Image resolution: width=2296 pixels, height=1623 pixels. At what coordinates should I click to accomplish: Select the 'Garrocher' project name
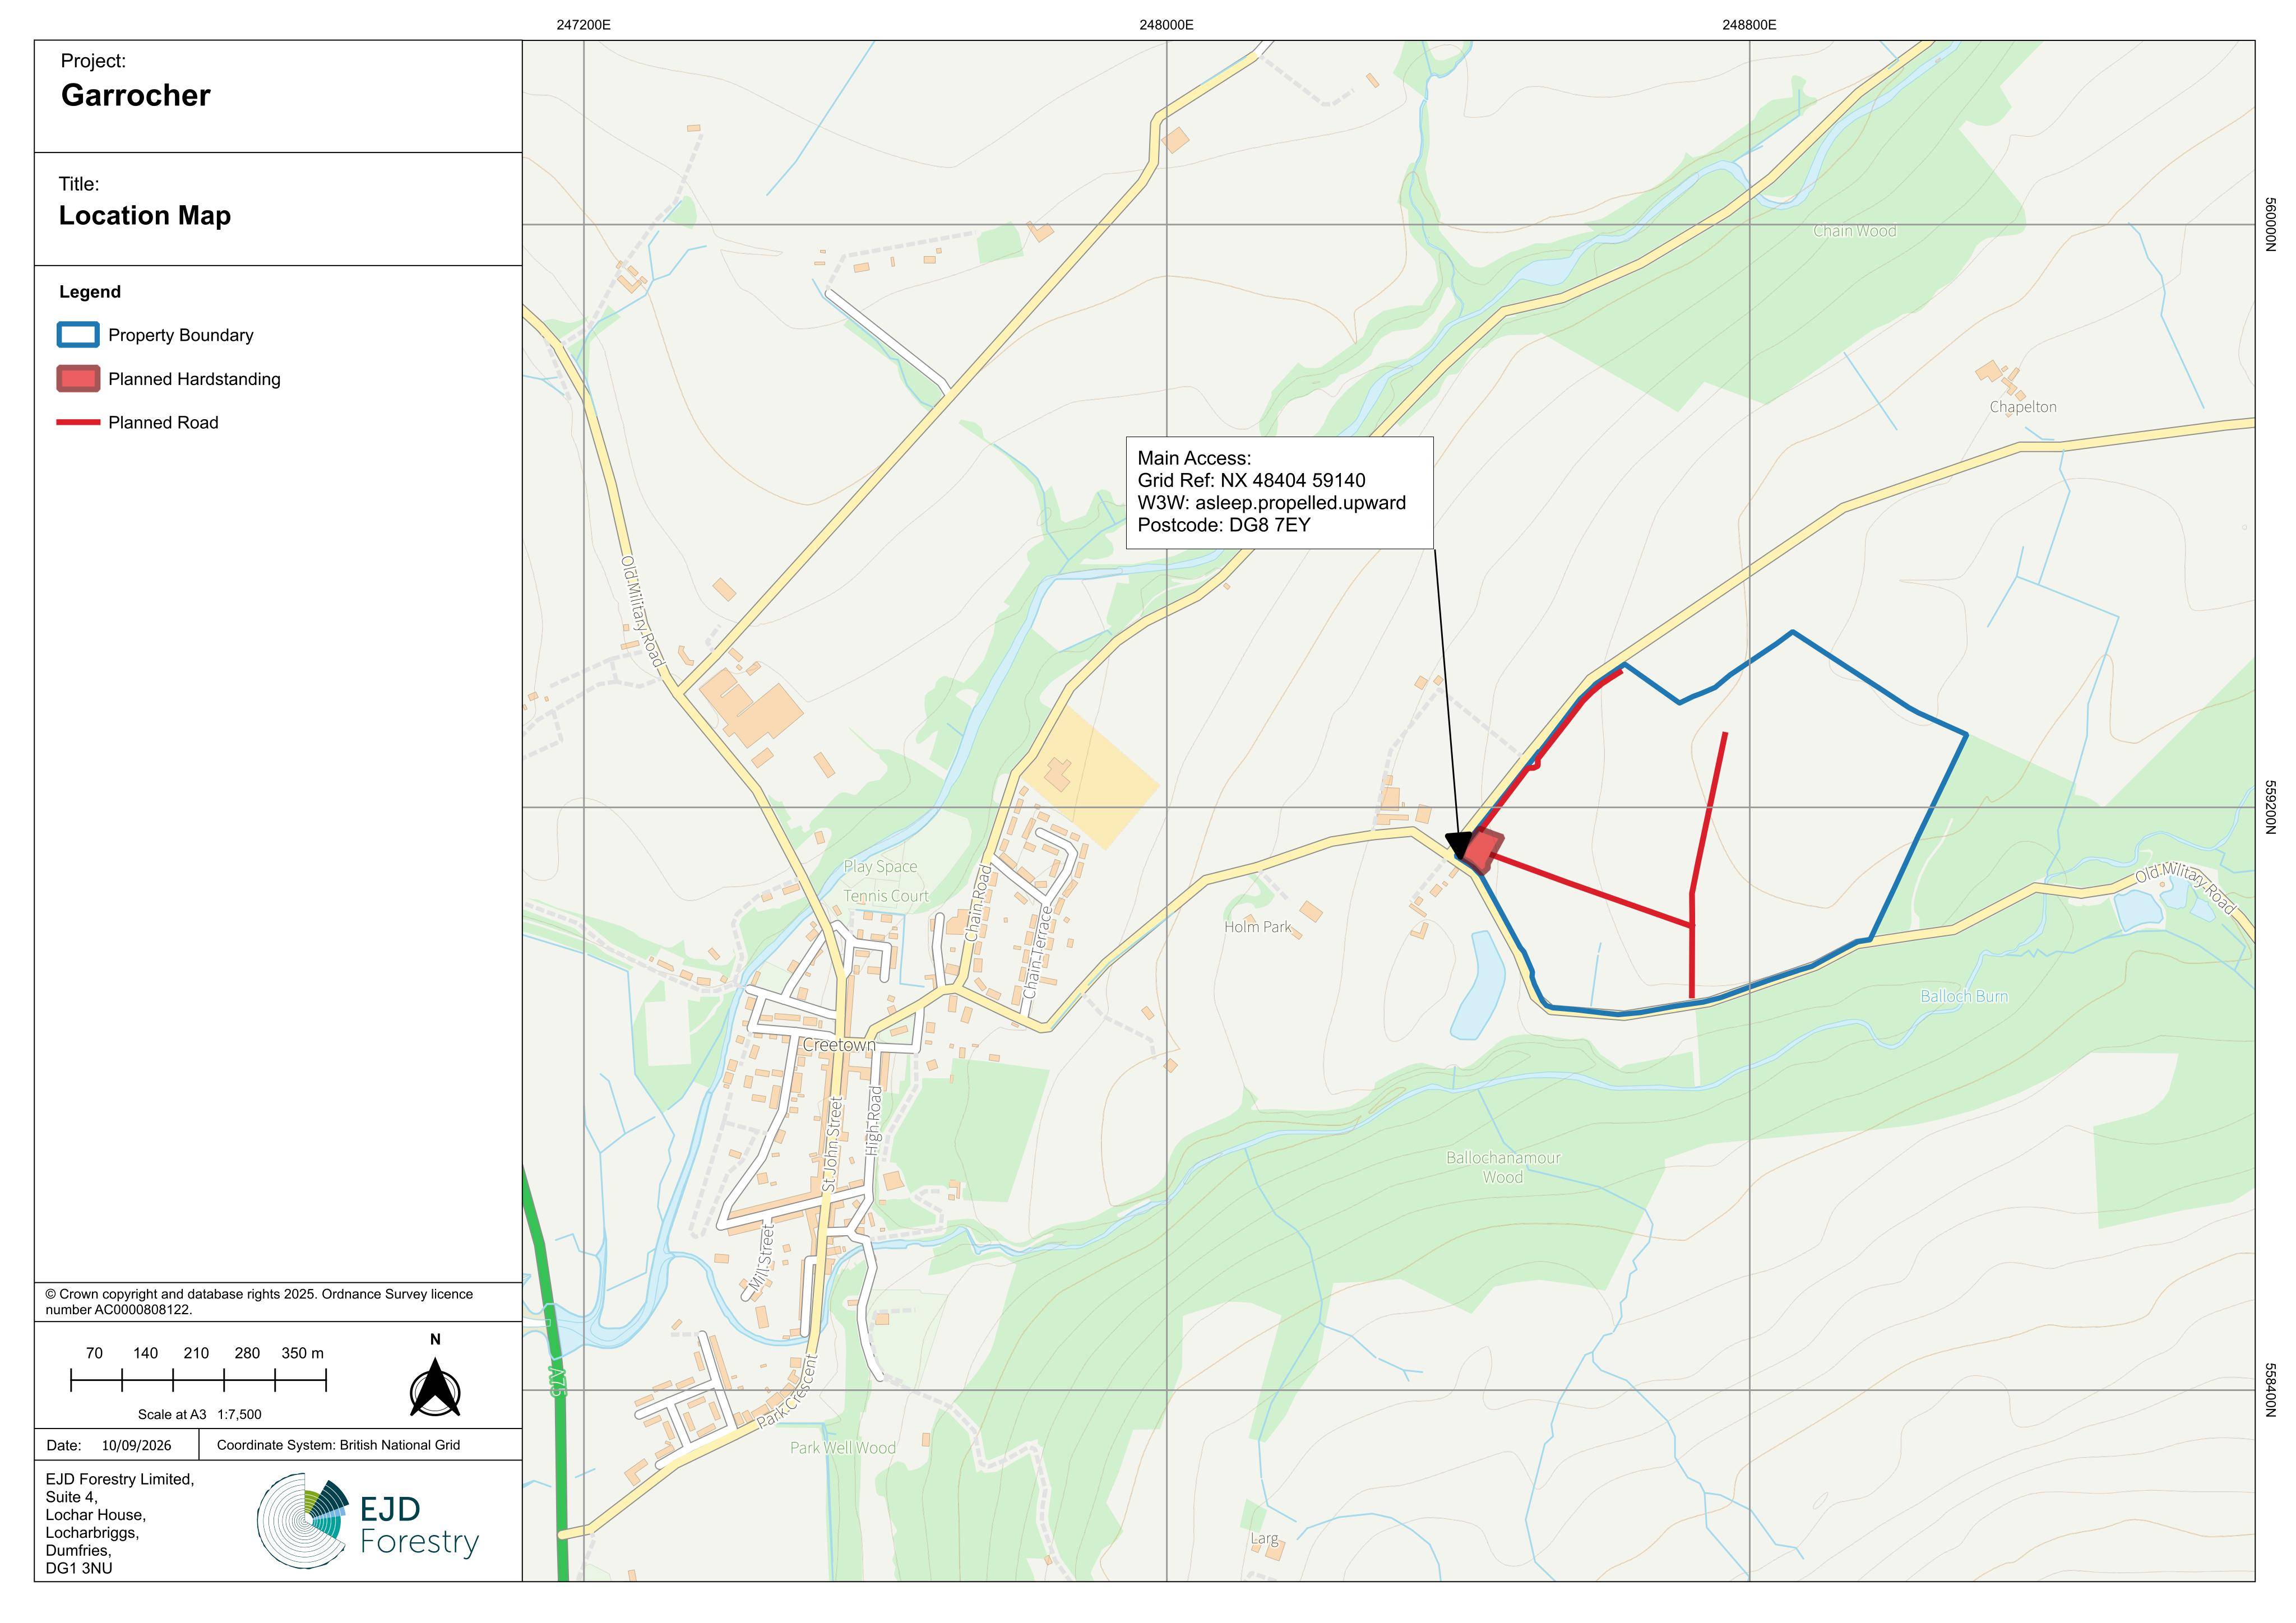point(136,95)
